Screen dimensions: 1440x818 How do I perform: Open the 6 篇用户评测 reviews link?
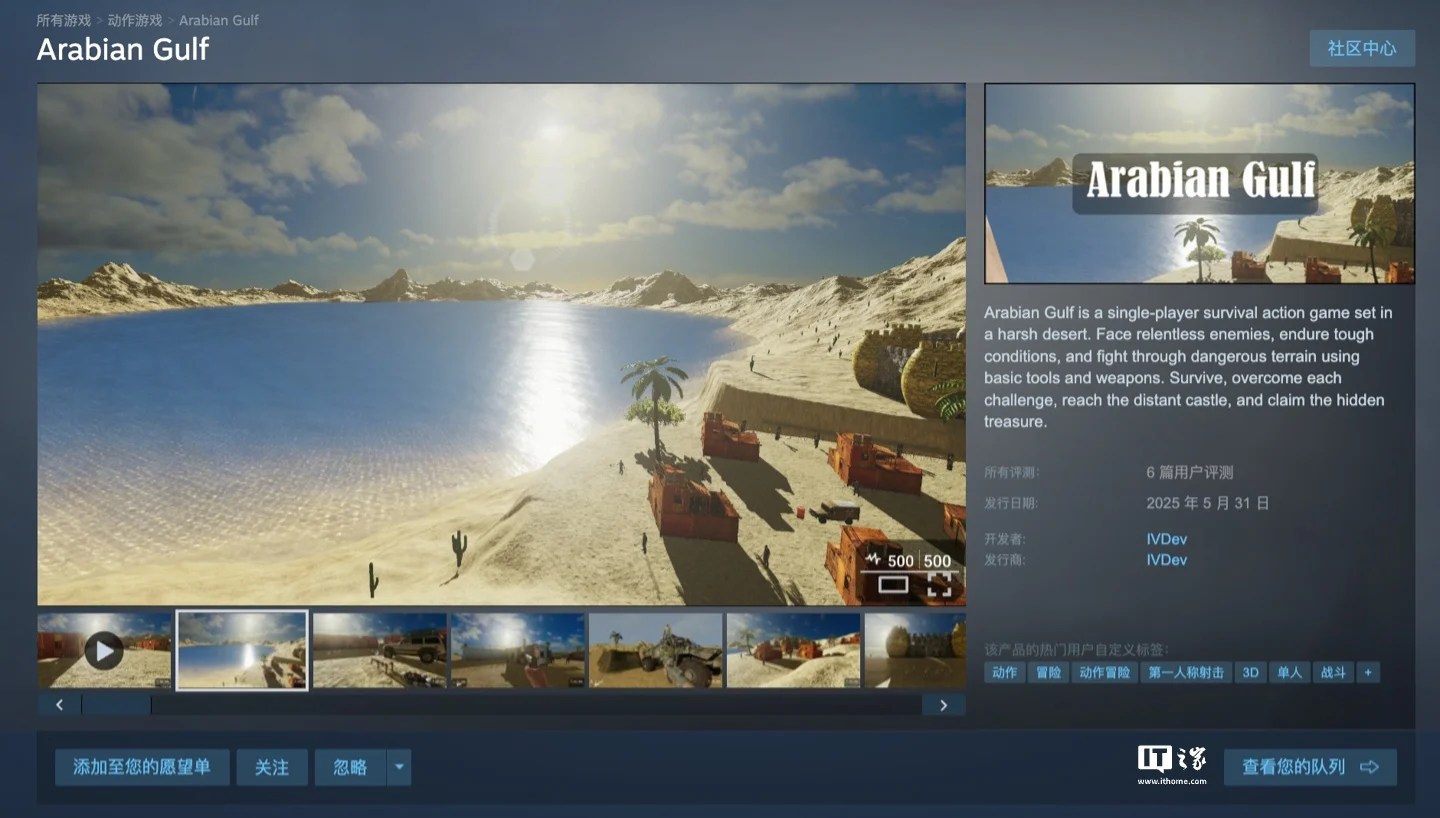coord(1190,472)
